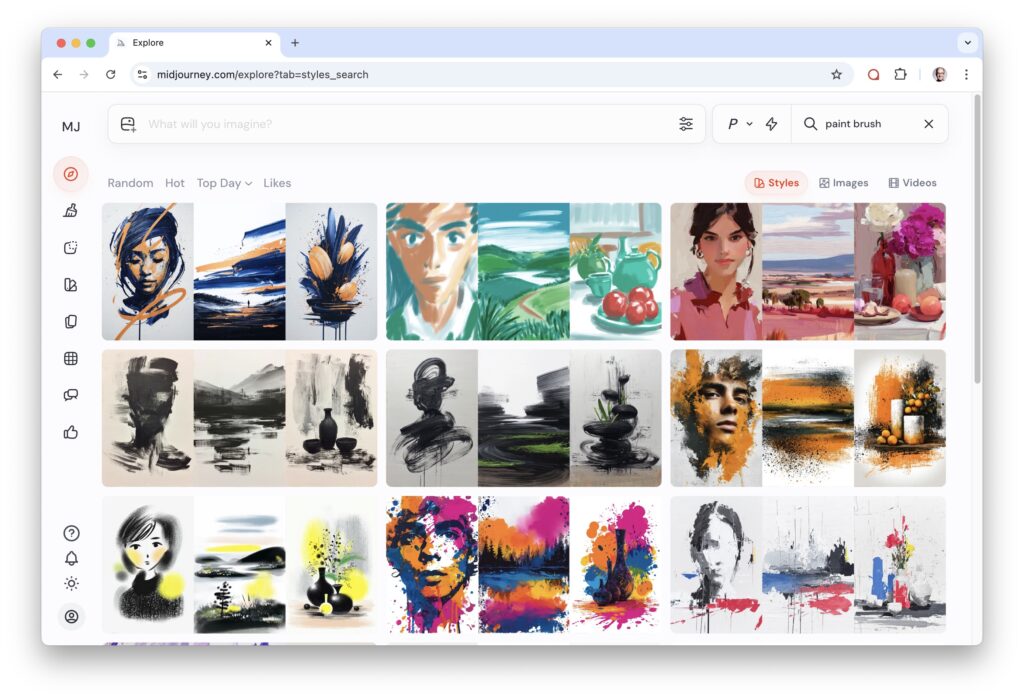Viewport: 1024px width, 700px height.
Task: Click the grid icon in left sidebar
Action: (x=70, y=358)
